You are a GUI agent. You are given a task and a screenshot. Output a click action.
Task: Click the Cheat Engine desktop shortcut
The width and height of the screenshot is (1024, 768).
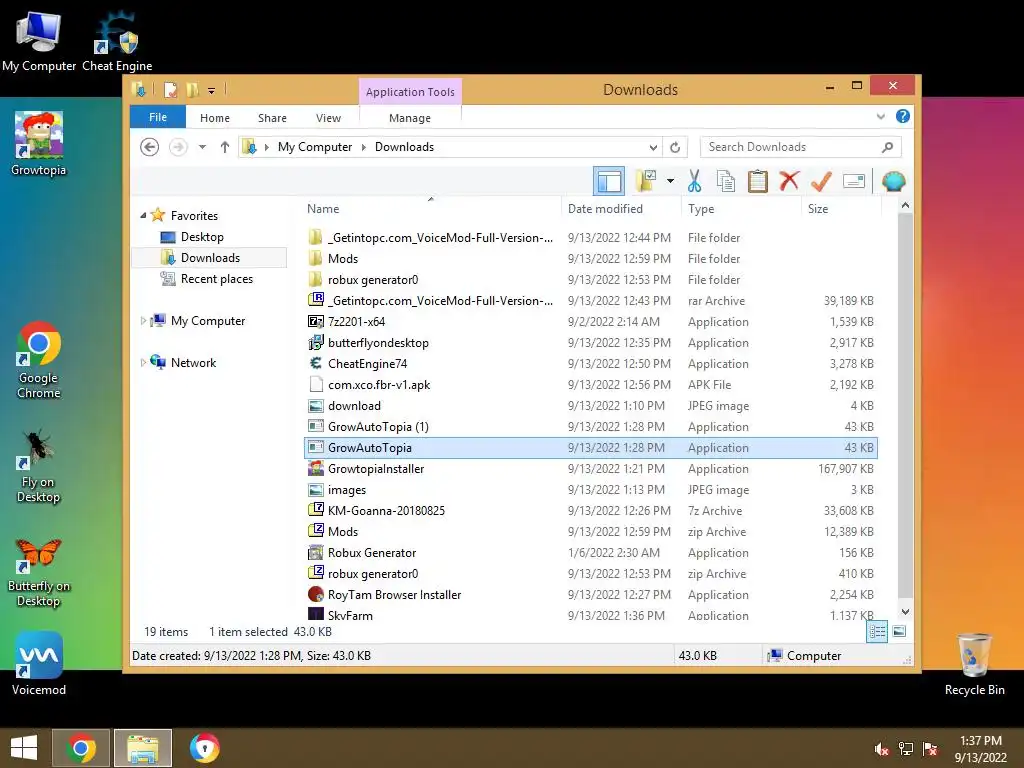tap(117, 40)
